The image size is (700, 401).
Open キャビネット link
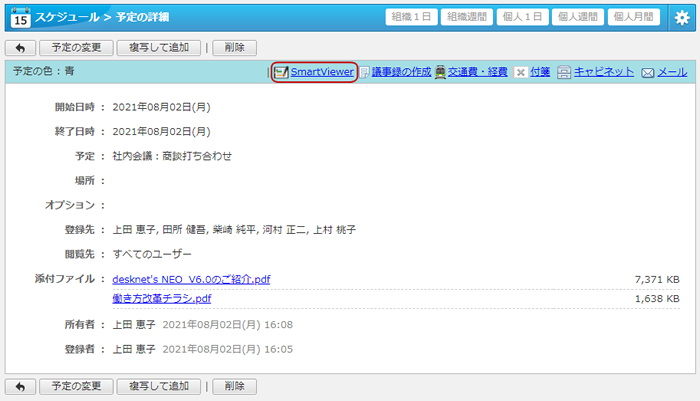[604, 72]
